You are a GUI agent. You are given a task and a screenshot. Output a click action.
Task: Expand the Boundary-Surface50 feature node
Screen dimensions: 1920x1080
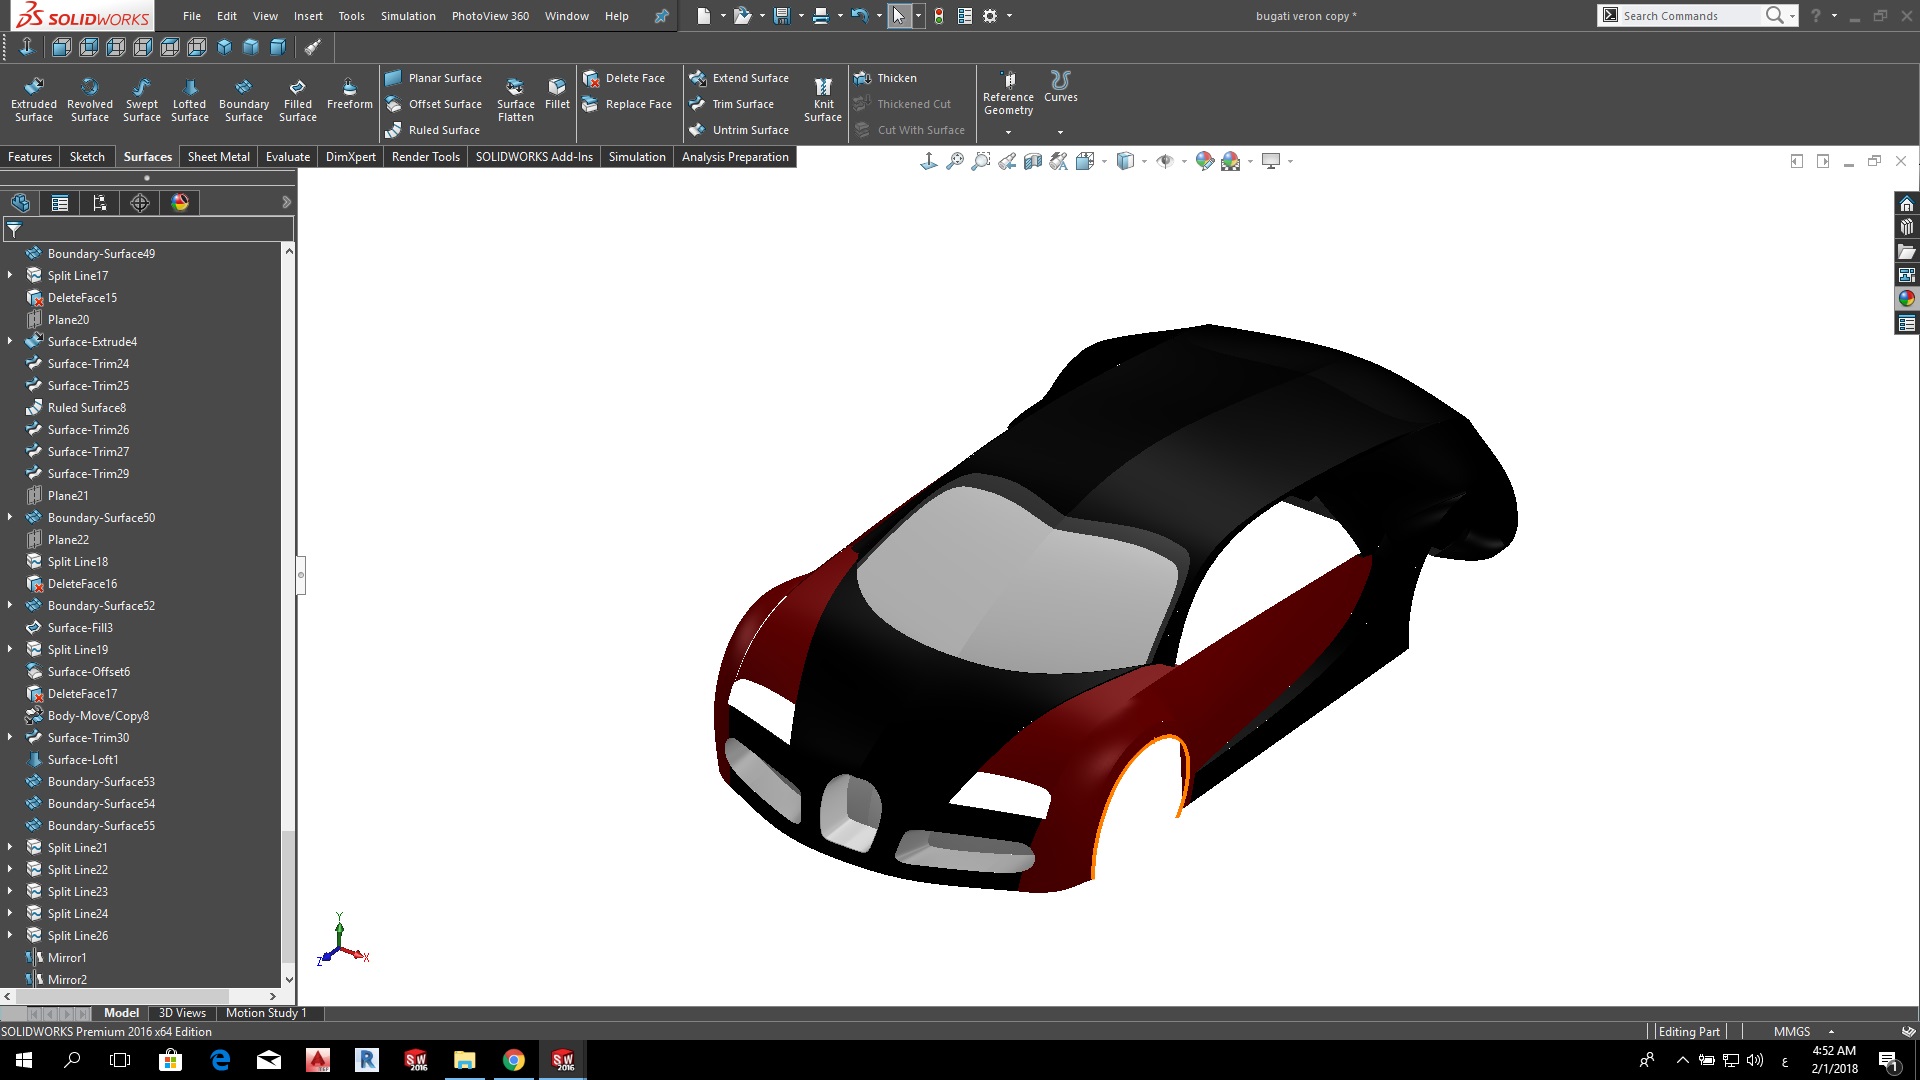pos(10,517)
